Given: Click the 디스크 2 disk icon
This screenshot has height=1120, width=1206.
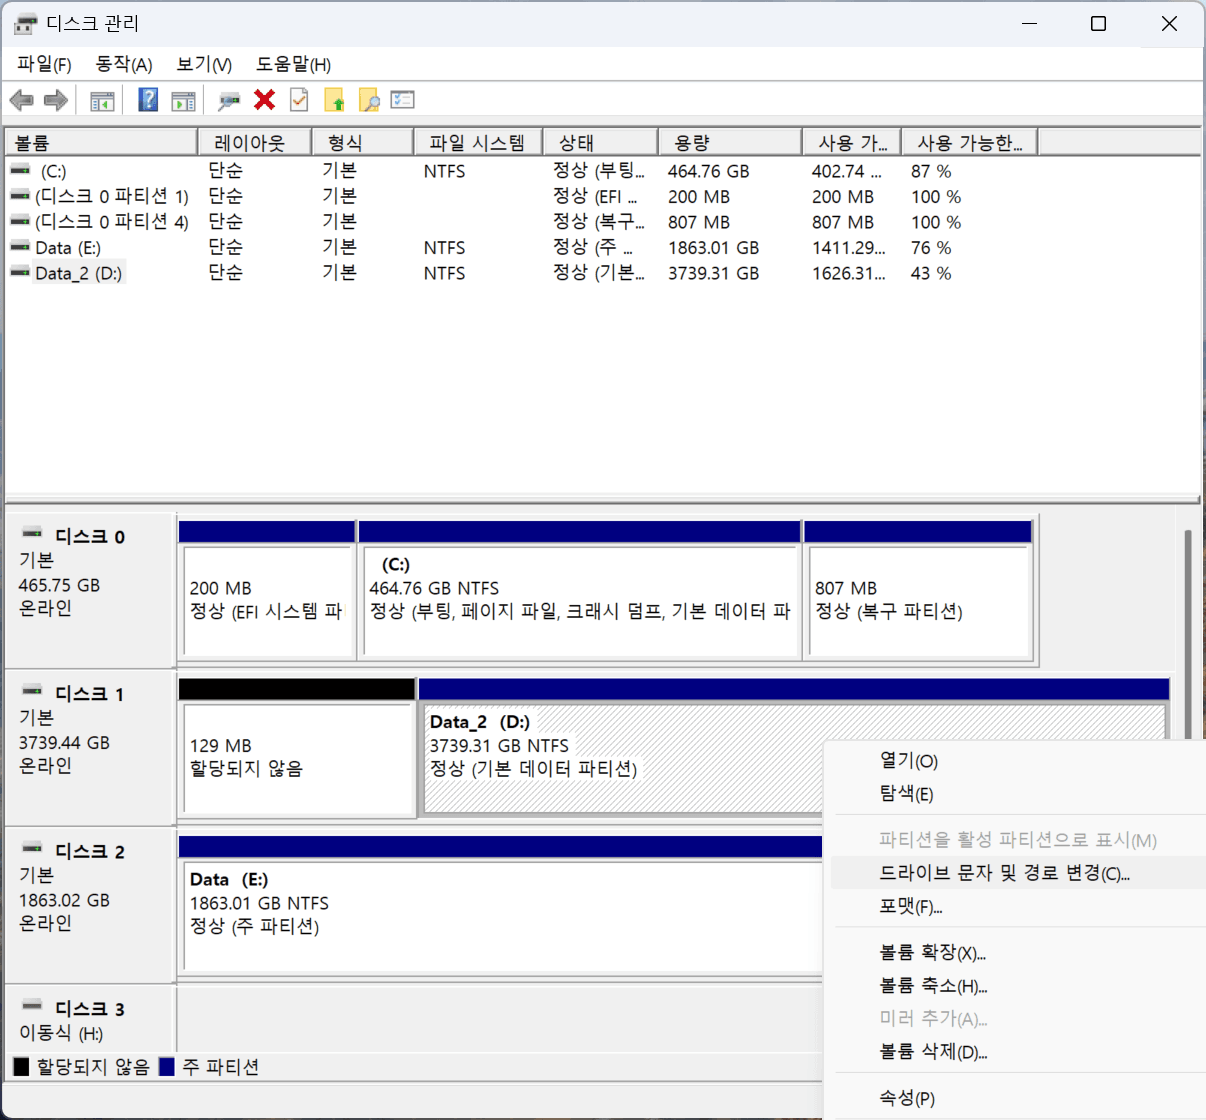Looking at the screenshot, I should click(32, 849).
